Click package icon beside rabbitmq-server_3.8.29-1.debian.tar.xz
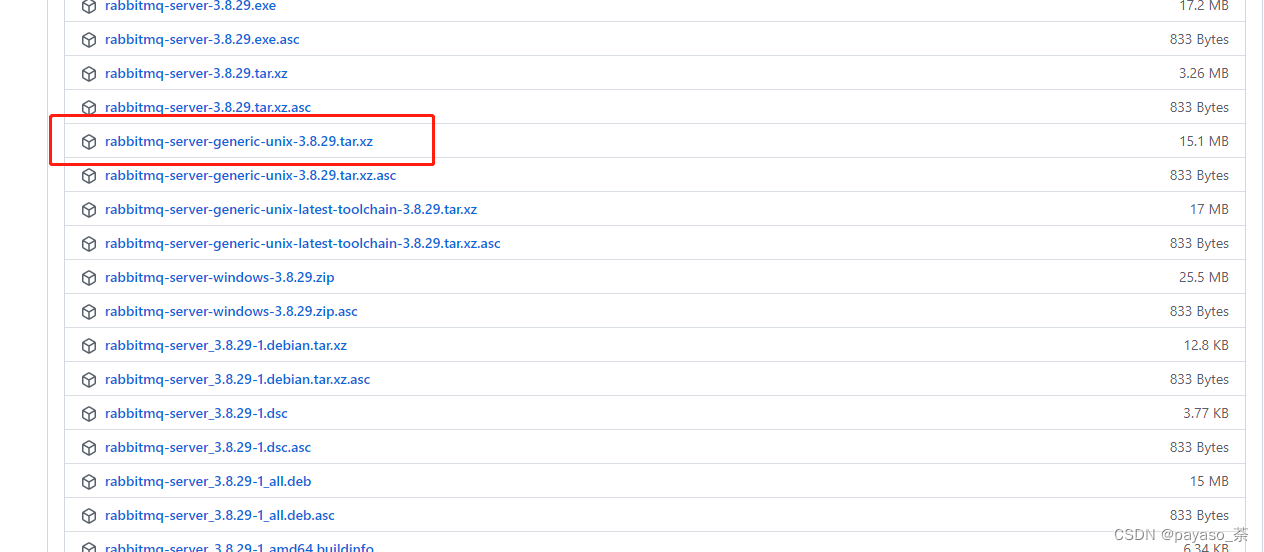 (x=89, y=346)
